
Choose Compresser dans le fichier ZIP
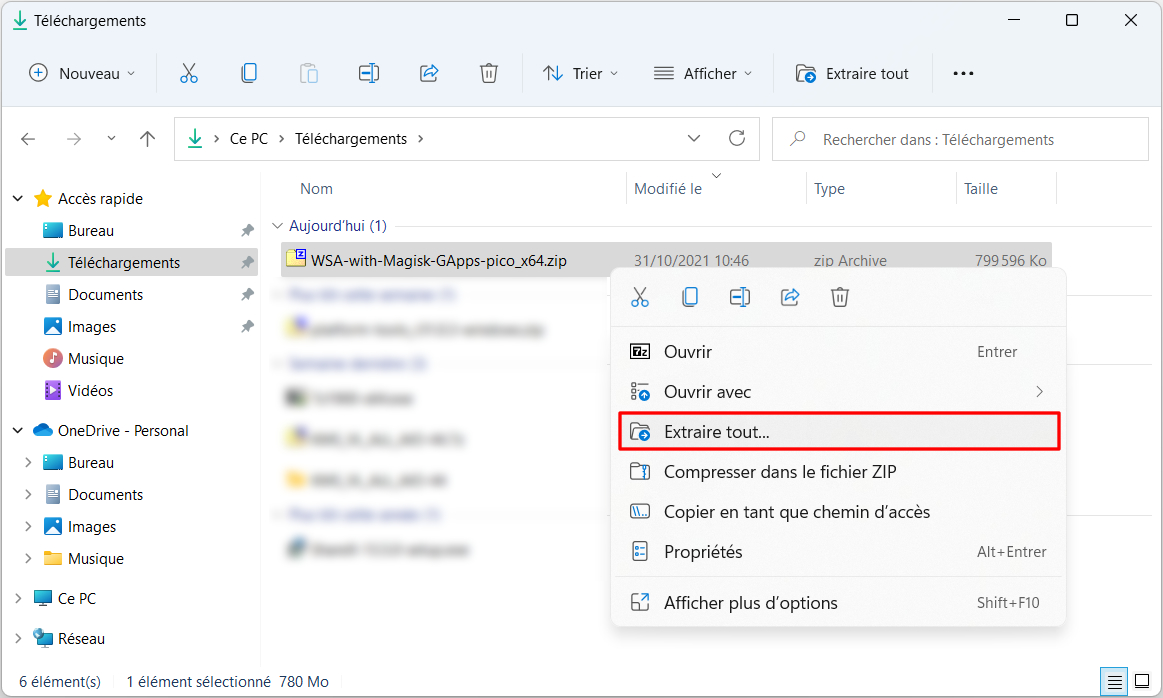(838, 472)
